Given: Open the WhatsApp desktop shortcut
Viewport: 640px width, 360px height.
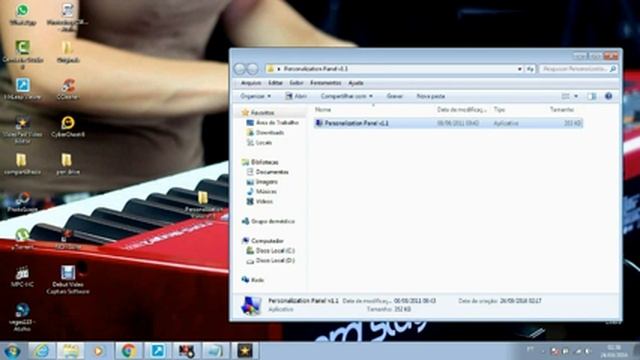Looking at the screenshot, I should pyautogui.click(x=22, y=14).
